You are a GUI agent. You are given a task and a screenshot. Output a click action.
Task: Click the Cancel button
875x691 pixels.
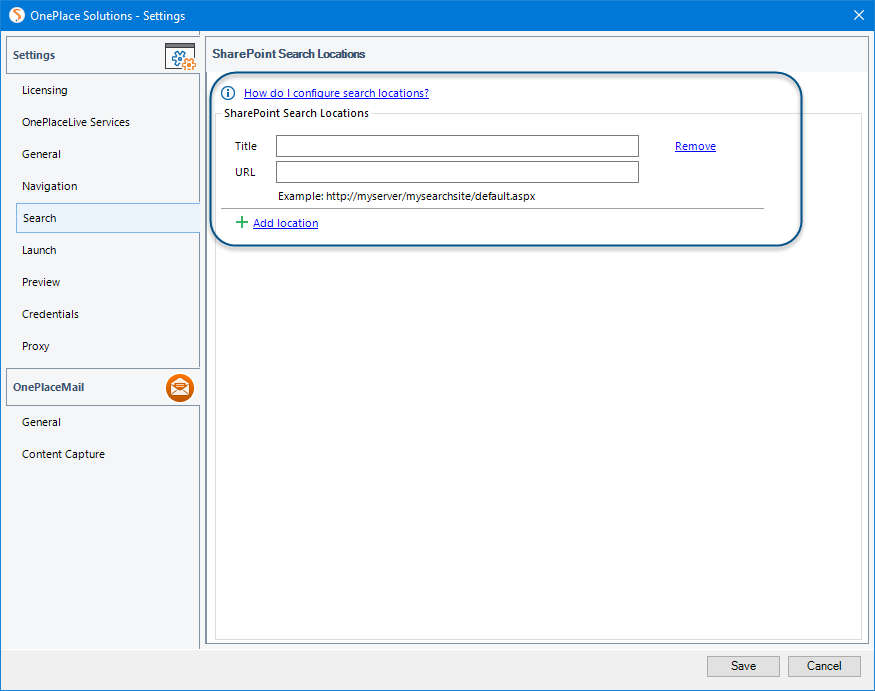(x=824, y=666)
